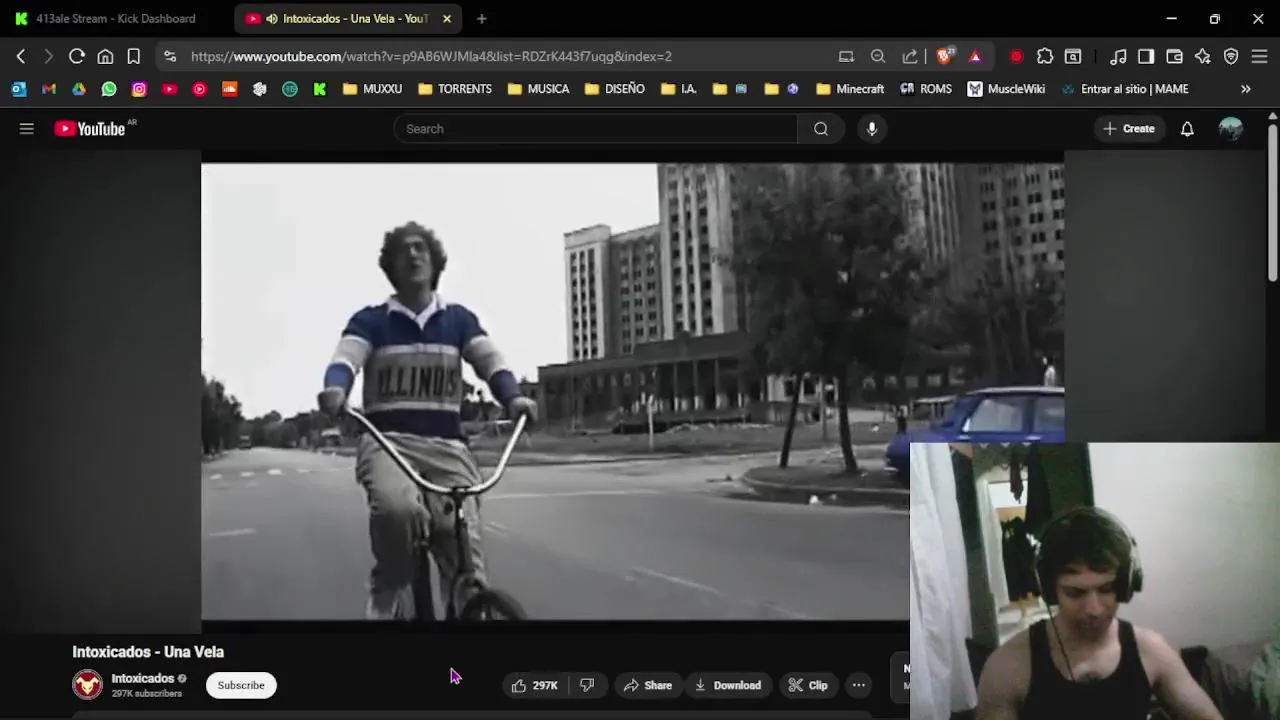1280x720 pixels.
Task: Open the browser main hamburger menu
Action: pos(1259,56)
